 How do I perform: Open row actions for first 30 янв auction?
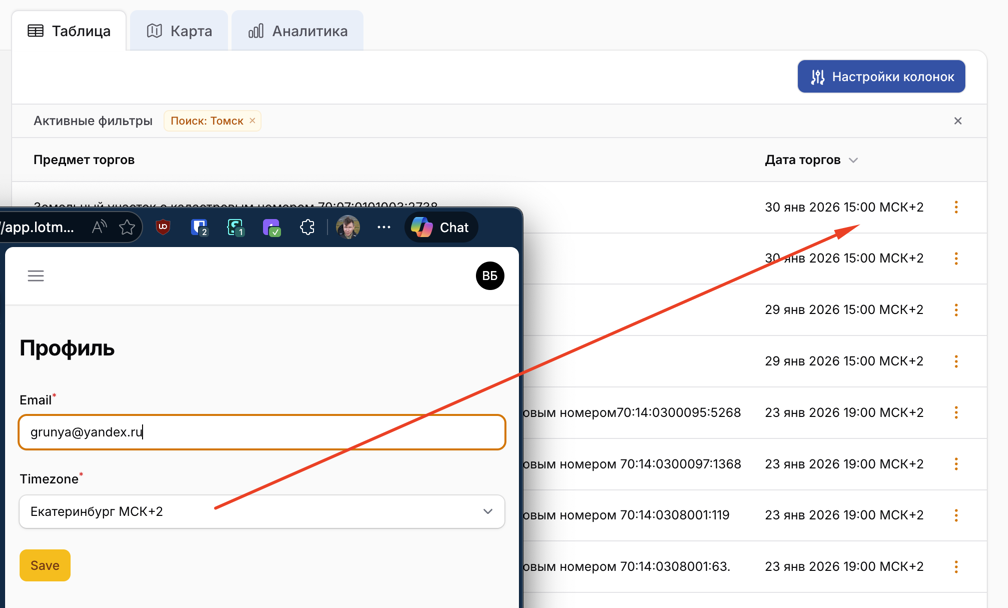tap(956, 207)
